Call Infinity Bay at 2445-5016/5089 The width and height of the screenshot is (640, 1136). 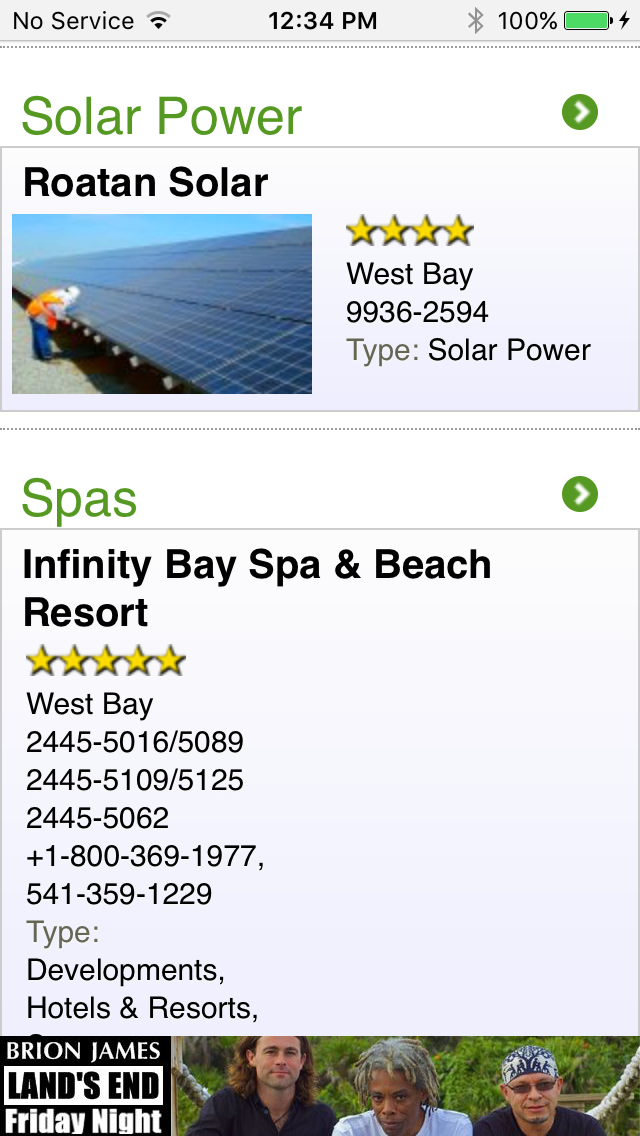135,742
